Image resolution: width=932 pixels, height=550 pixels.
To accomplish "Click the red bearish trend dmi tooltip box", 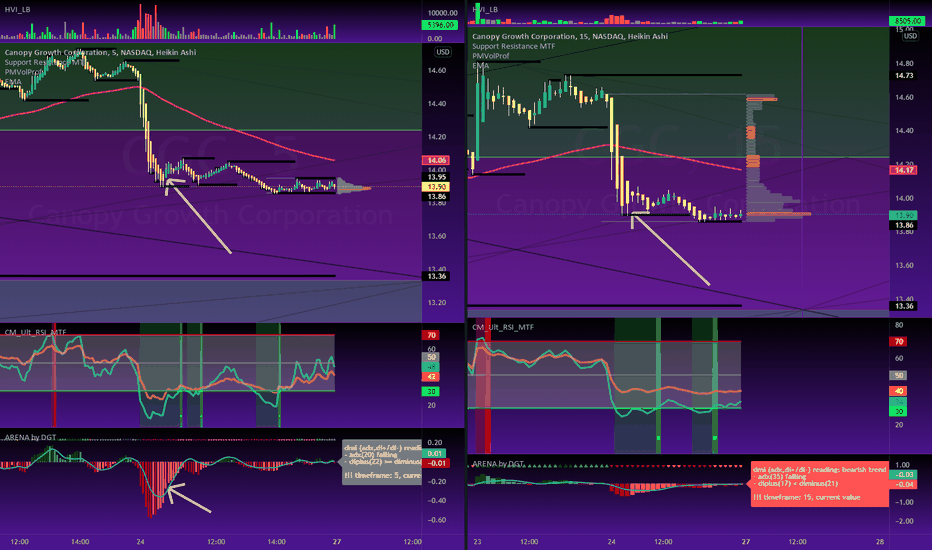I will 820,483.
